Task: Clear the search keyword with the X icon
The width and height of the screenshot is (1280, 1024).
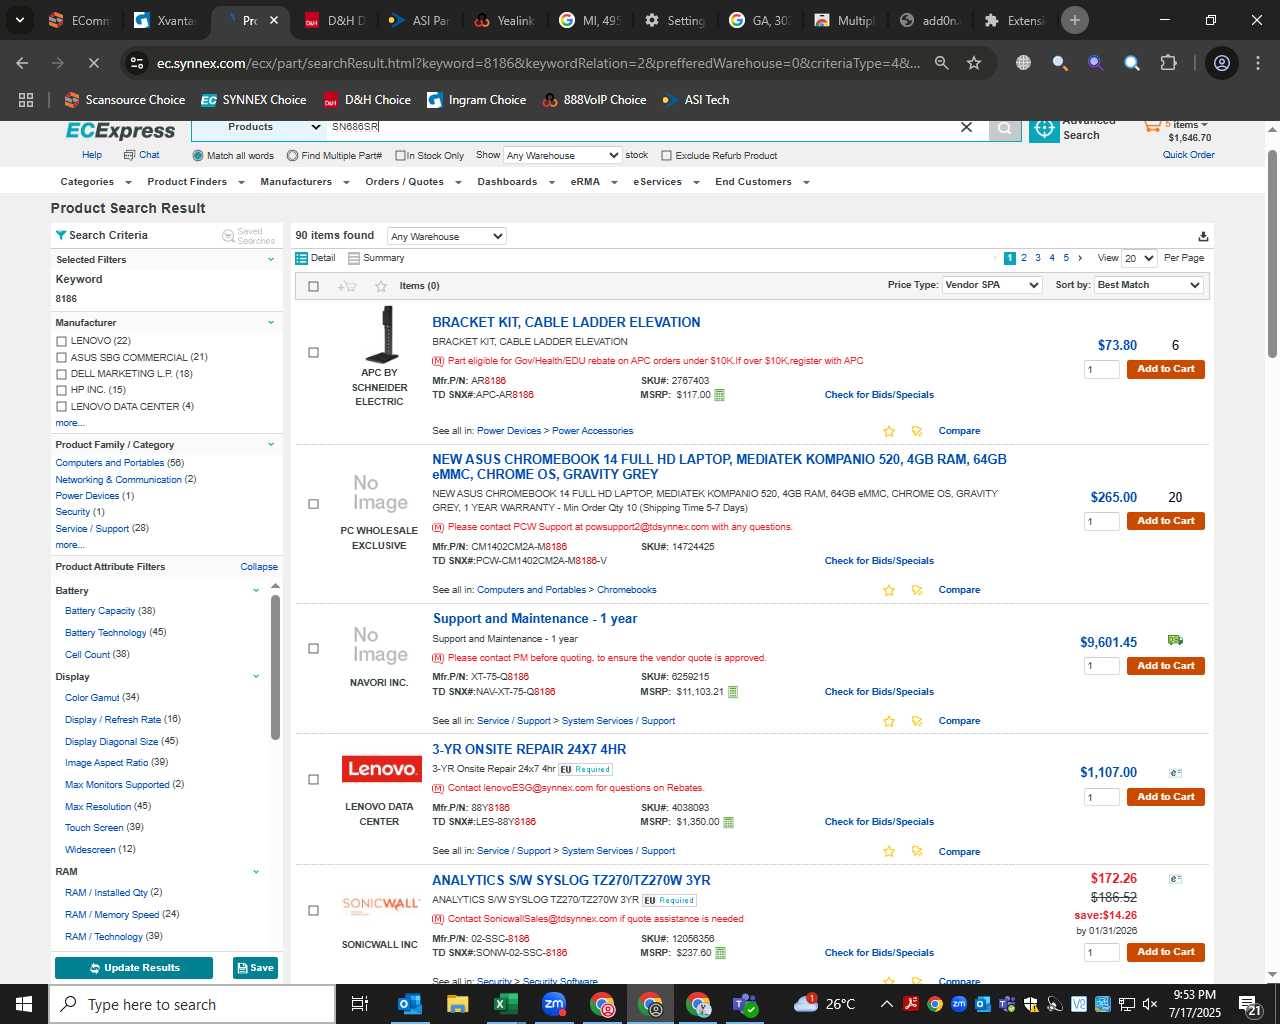Action: (x=966, y=127)
